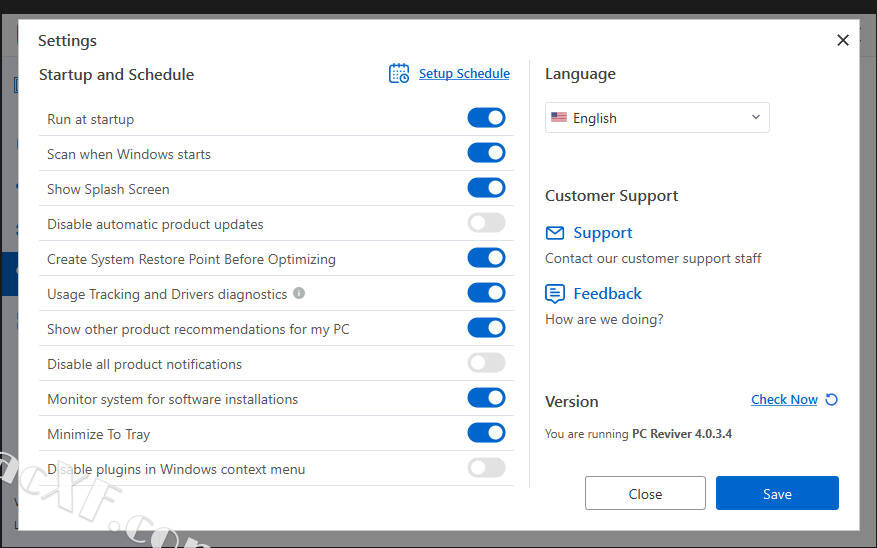
Task: Expand language list using chevron arrow
Action: (755, 118)
